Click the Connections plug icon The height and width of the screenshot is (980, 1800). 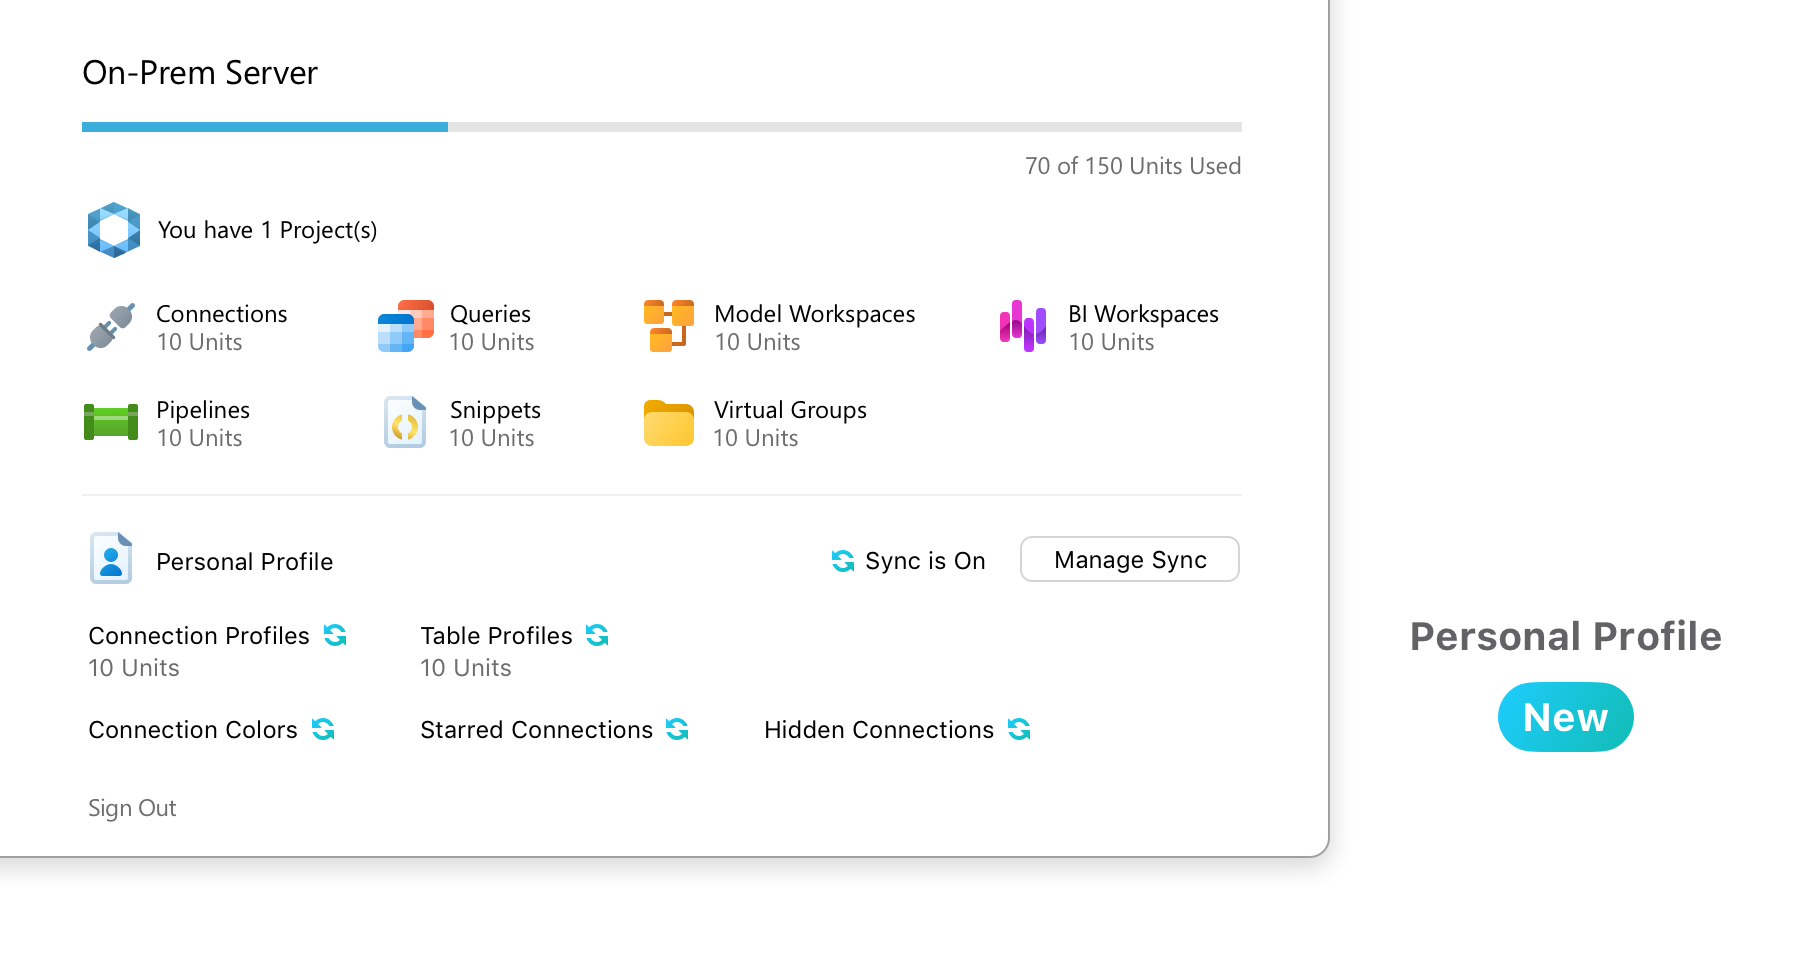coord(111,327)
